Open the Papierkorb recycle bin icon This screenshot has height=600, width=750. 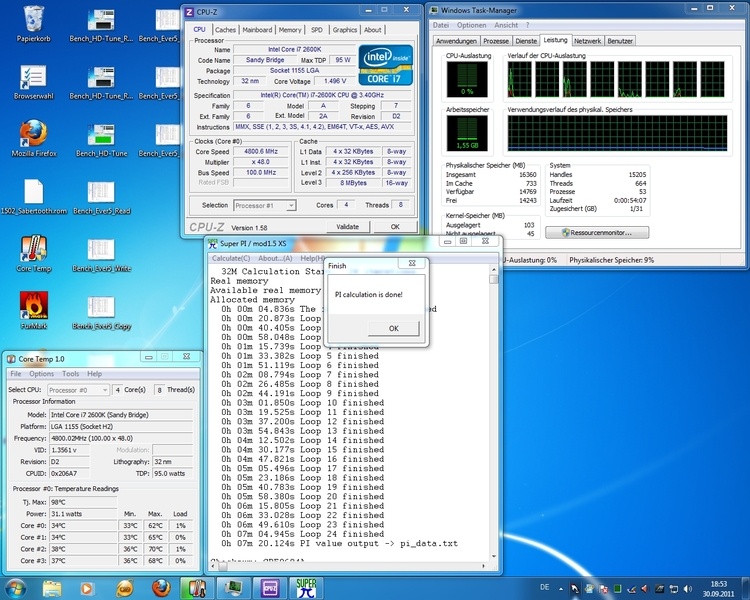click(33, 24)
